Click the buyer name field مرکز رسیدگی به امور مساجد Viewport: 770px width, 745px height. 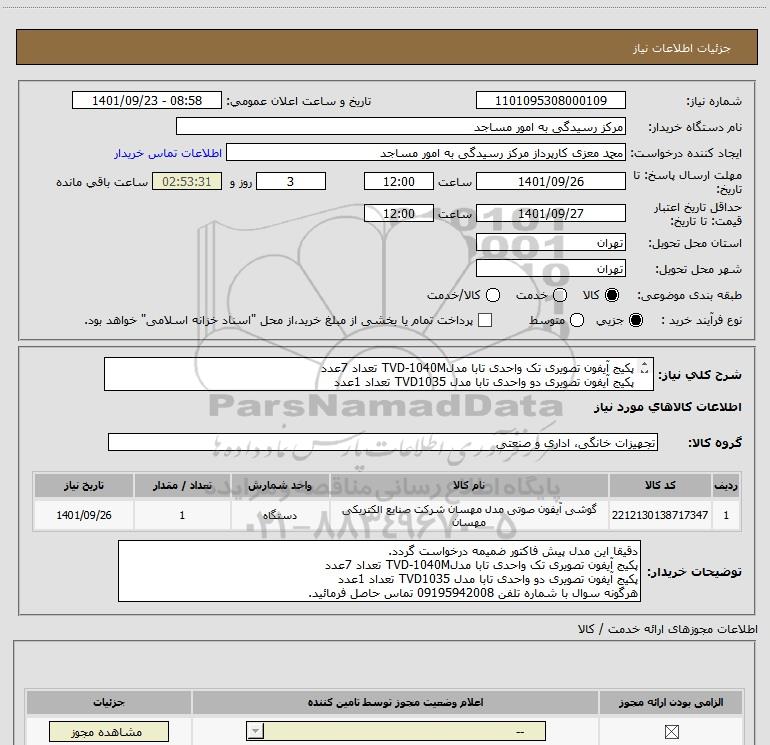(401, 127)
